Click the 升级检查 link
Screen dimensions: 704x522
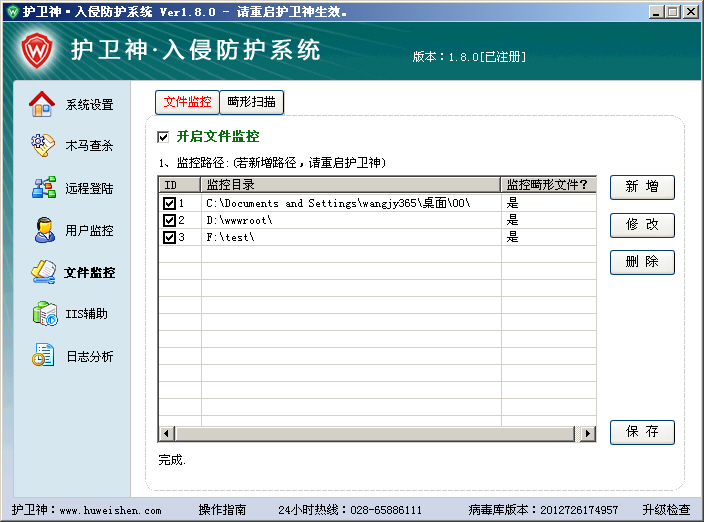tap(666, 509)
